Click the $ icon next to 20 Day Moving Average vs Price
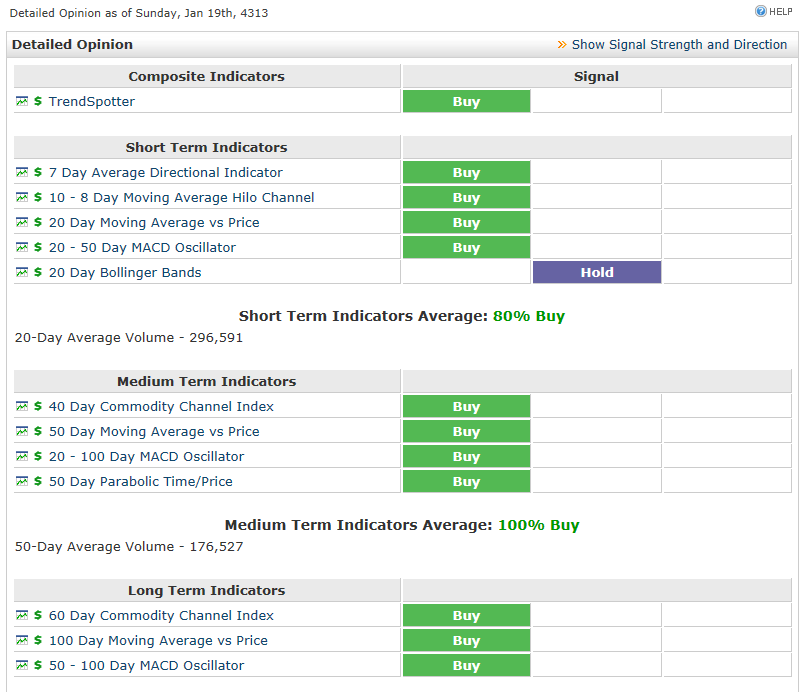This screenshot has height=692, width=806. [37, 222]
